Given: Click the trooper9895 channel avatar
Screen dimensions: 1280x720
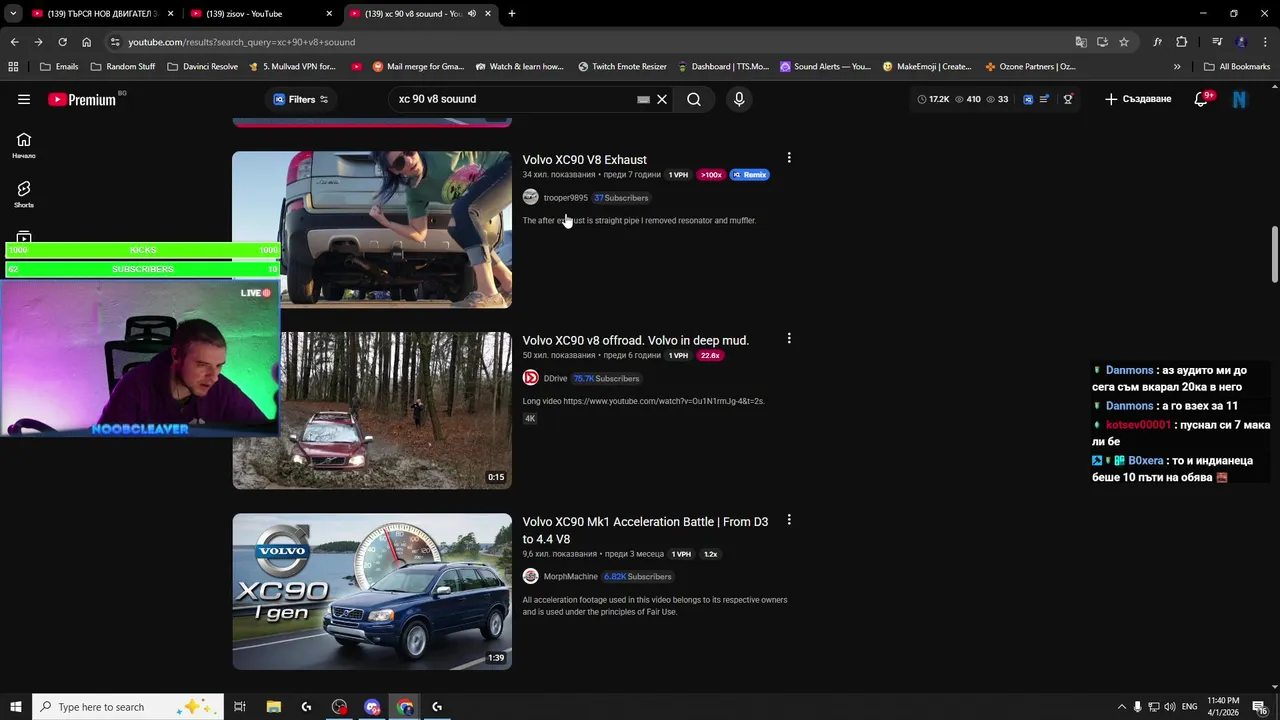Looking at the screenshot, I should tap(531, 197).
